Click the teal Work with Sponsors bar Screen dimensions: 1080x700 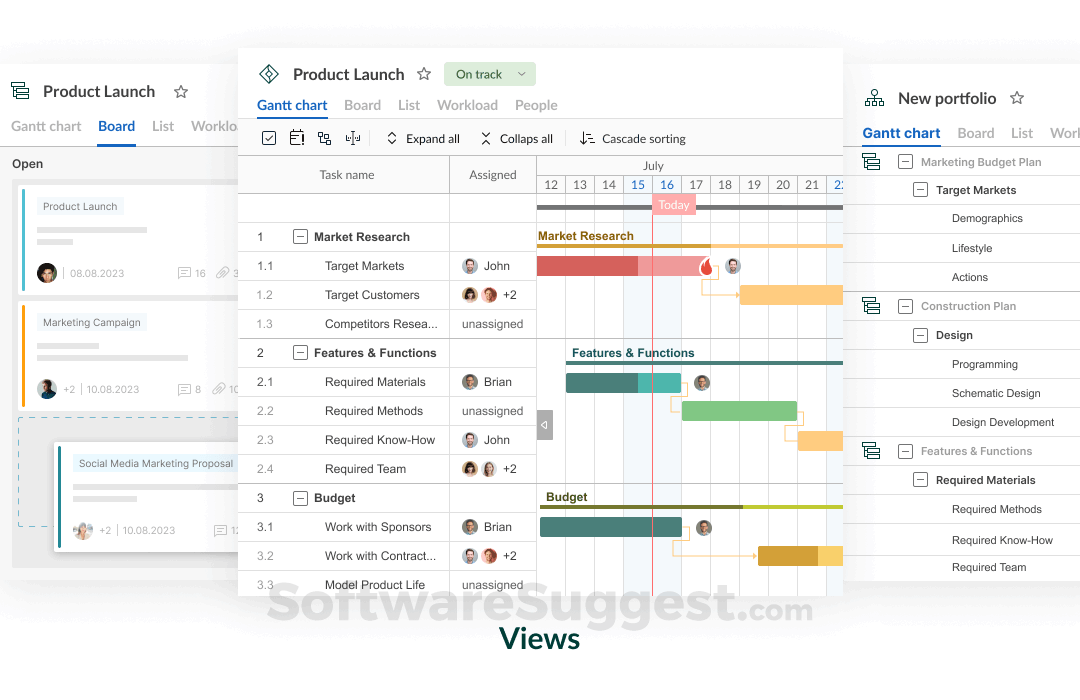pyautogui.click(x=610, y=527)
